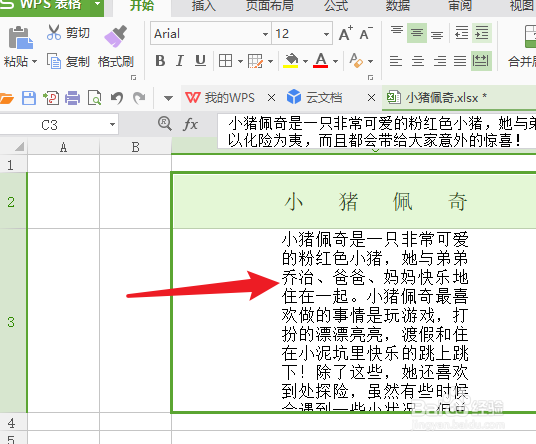Toggle middle vertical alignment
This screenshot has width=536, height=444.
pos(417,33)
